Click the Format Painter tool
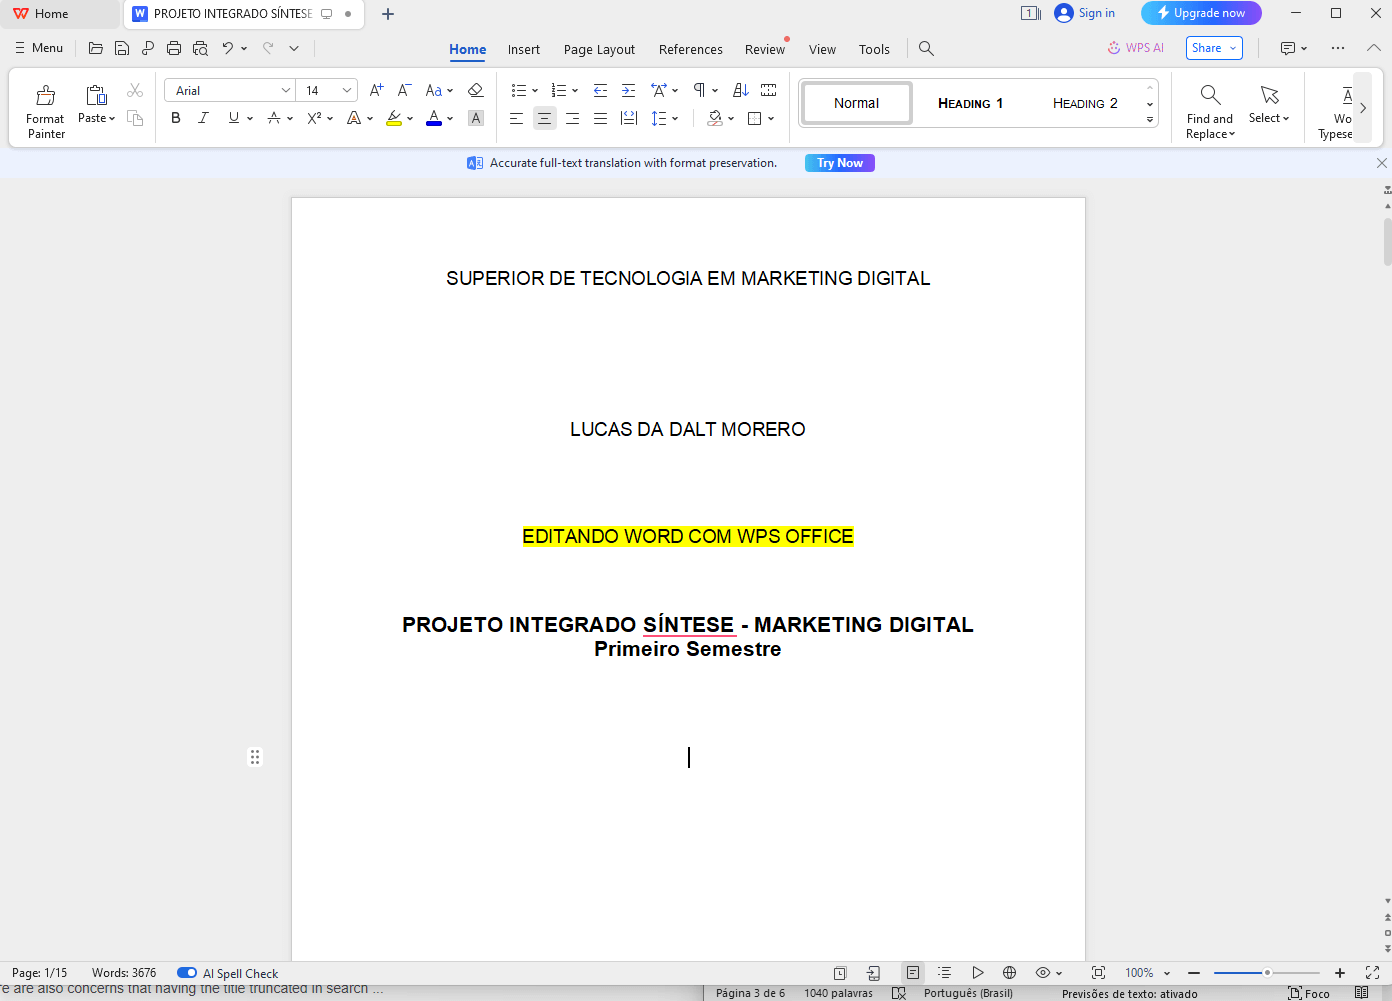The height and width of the screenshot is (1001, 1392). pyautogui.click(x=45, y=111)
